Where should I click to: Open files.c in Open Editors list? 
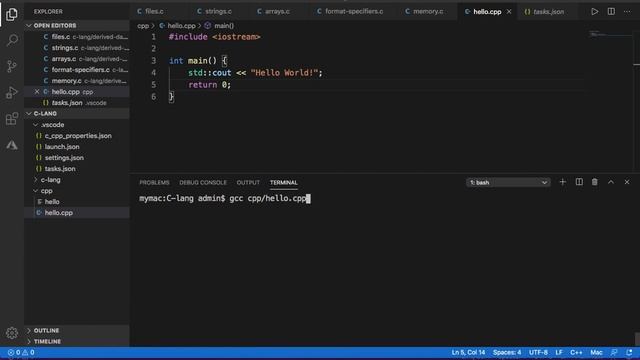click(77, 37)
